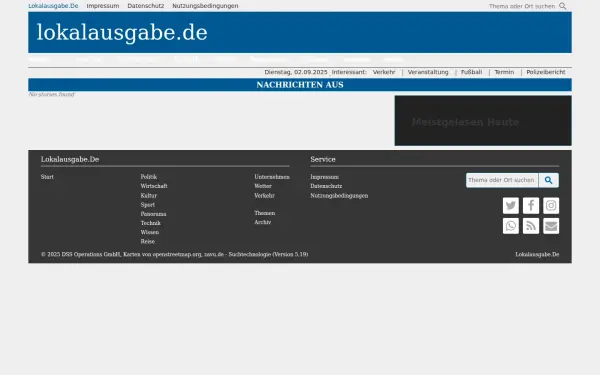Click the copyright line '© 2025 DSS Operations GmbH'
This screenshot has width=600, height=375.
pos(81,254)
